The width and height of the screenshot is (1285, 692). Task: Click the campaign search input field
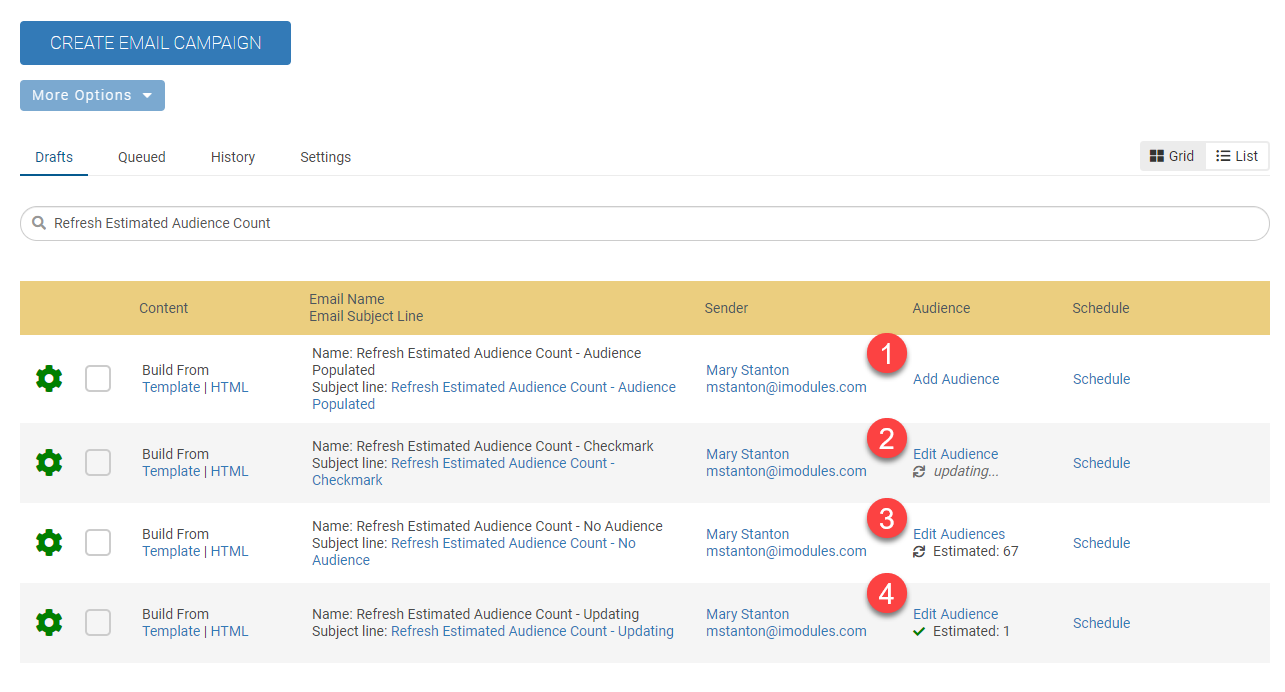pyautogui.click(x=650, y=223)
